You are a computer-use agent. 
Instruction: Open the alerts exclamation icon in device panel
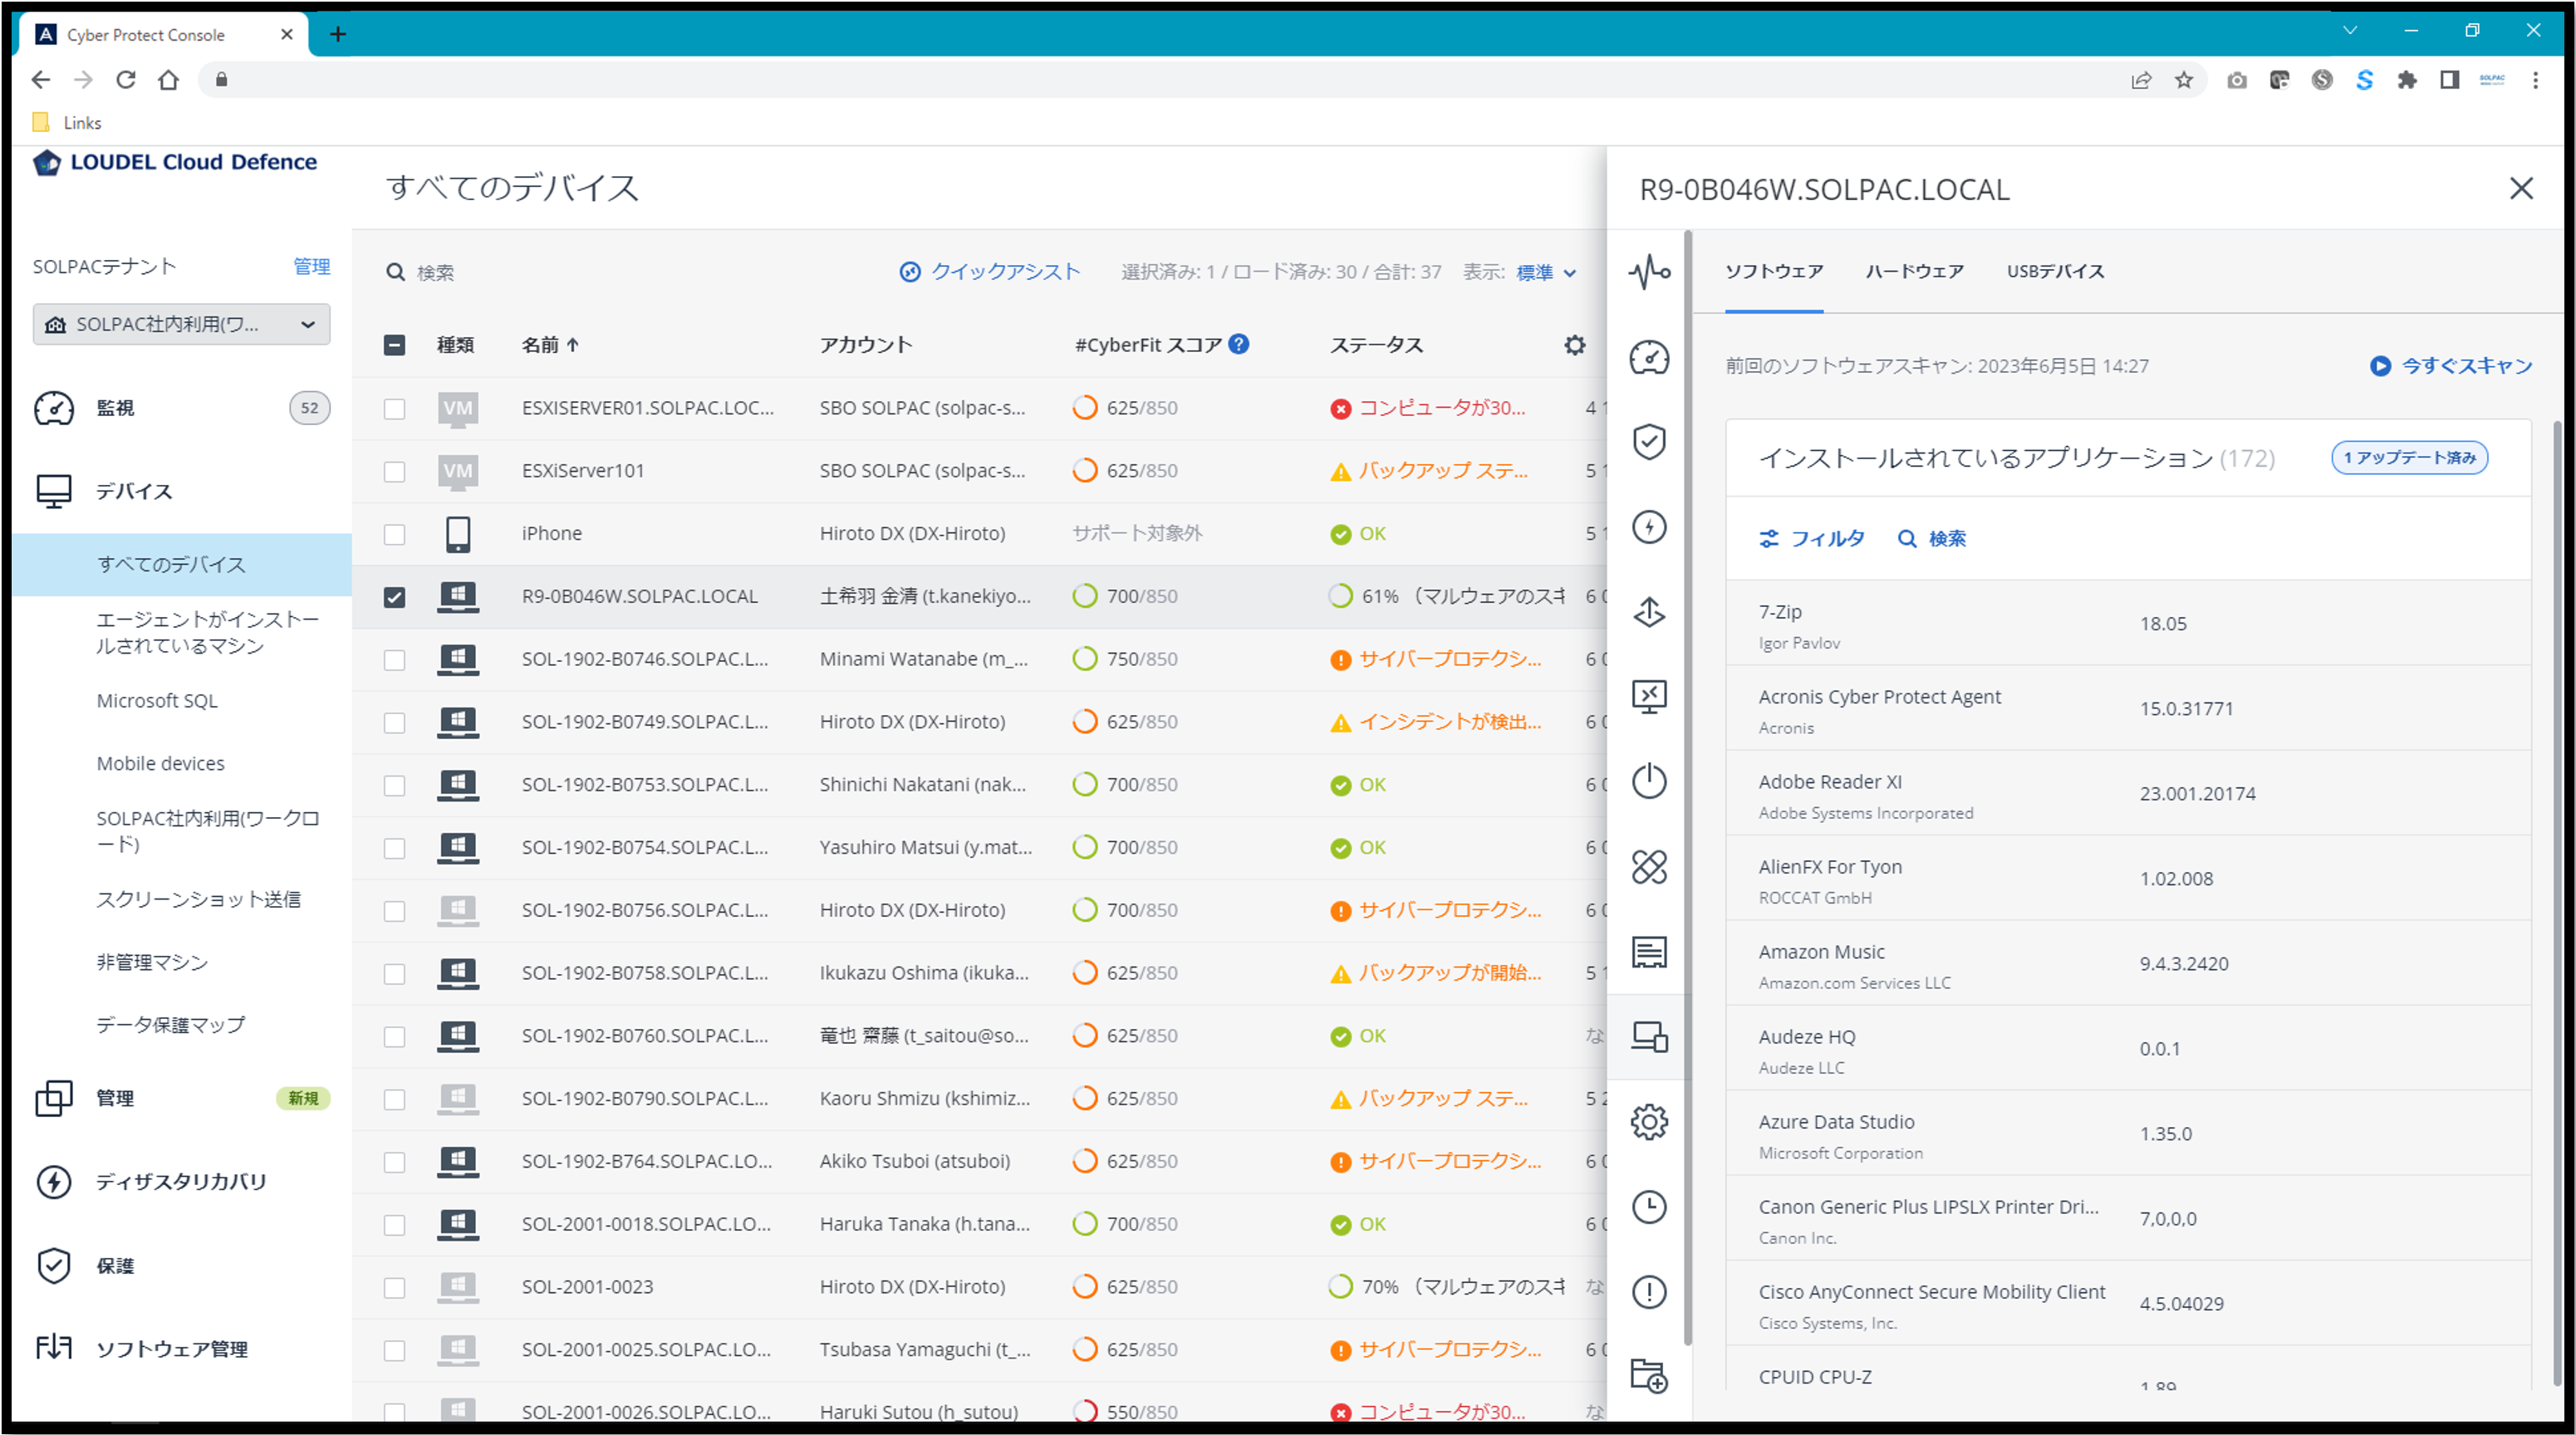point(1649,1291)
